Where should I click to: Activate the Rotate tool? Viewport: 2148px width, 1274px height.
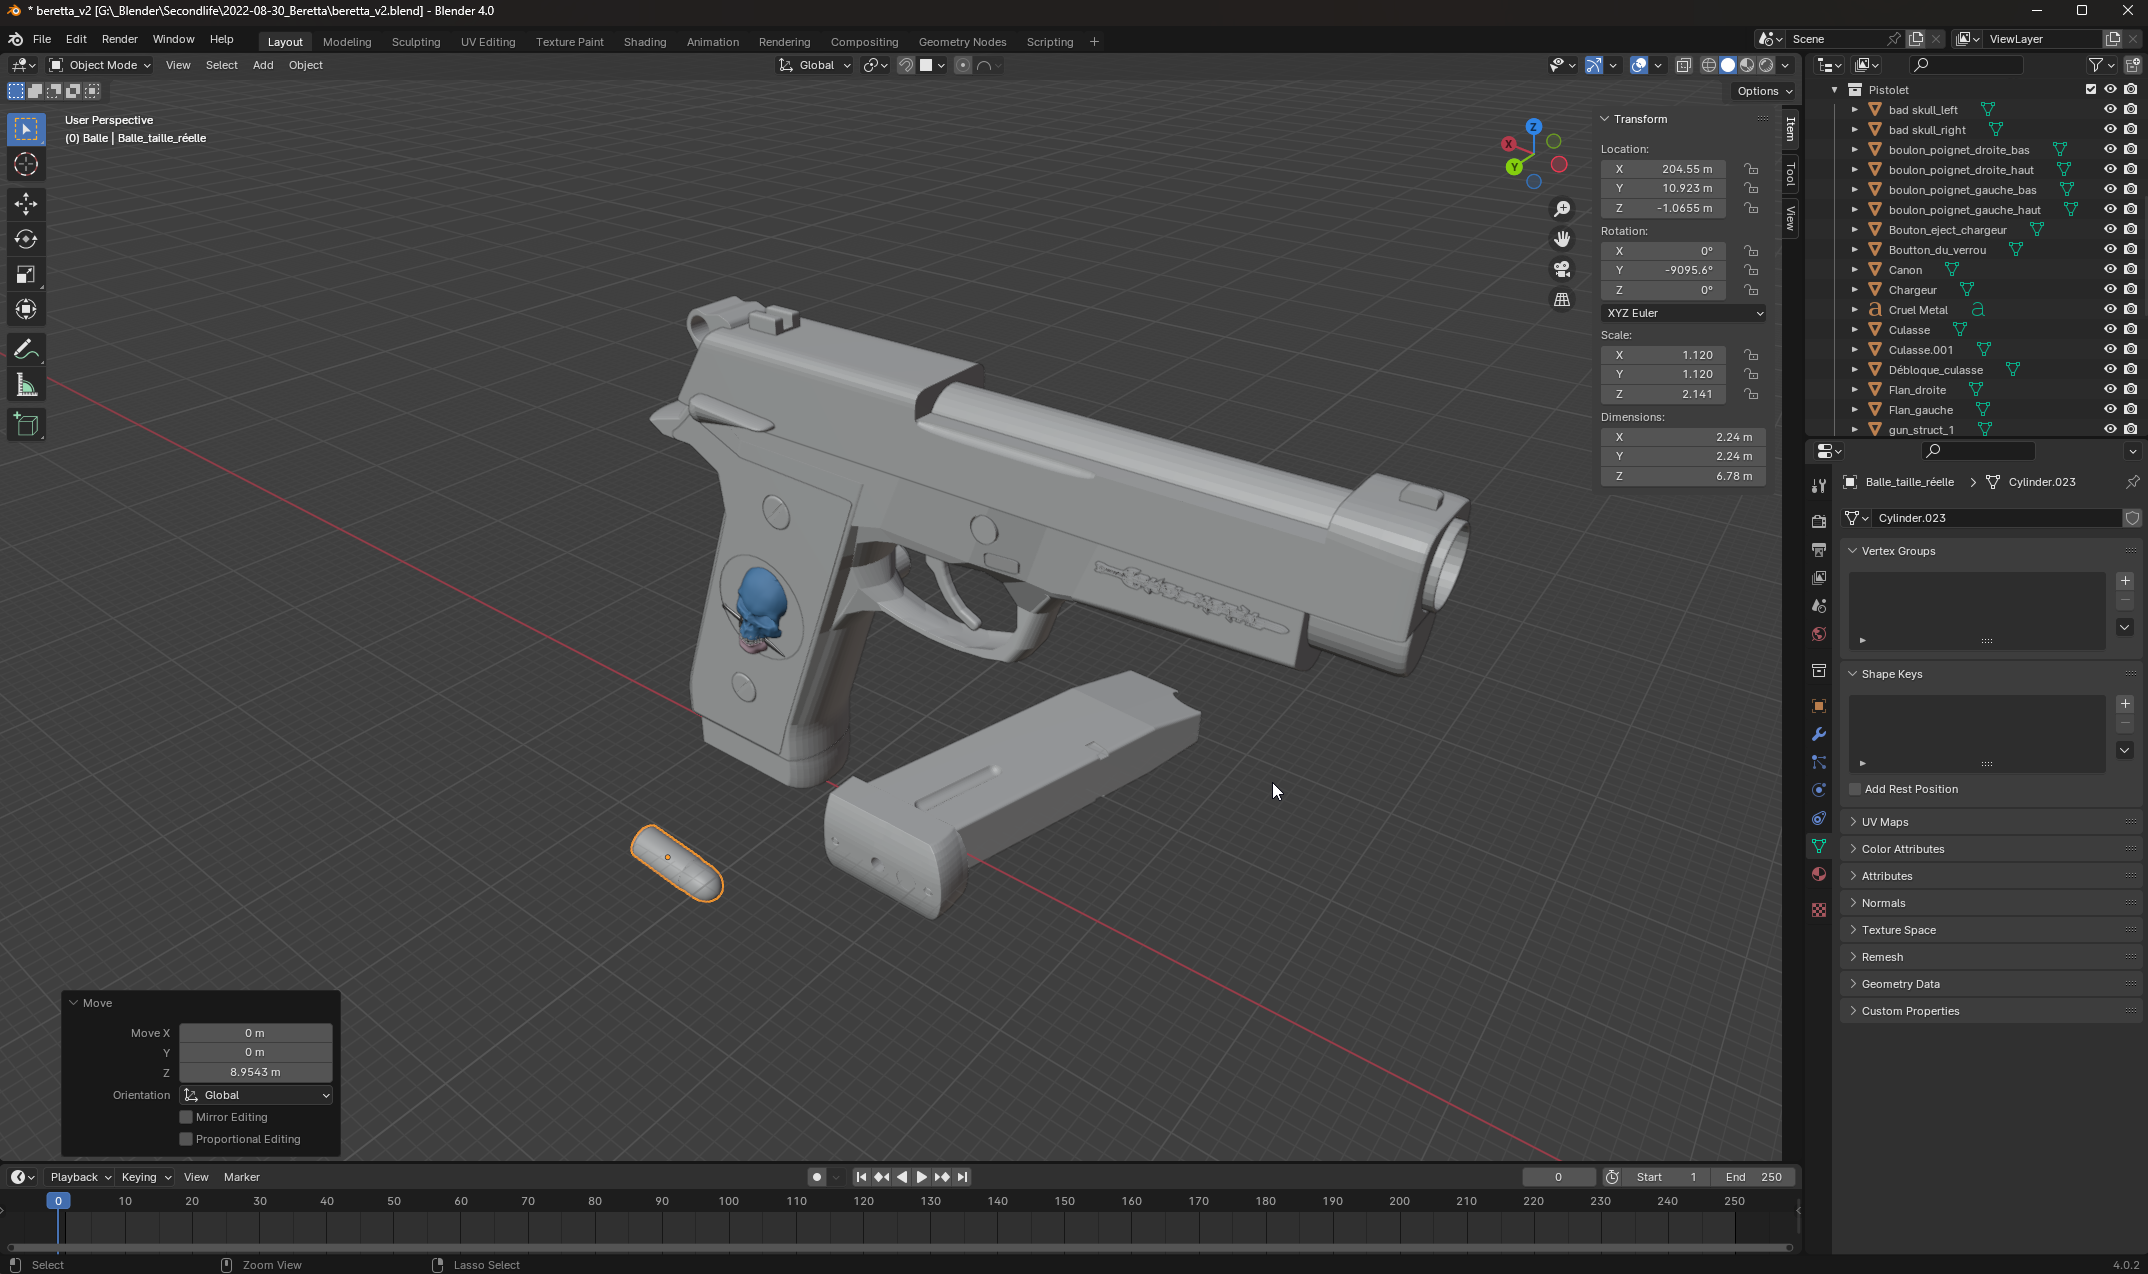pos(26,239)
